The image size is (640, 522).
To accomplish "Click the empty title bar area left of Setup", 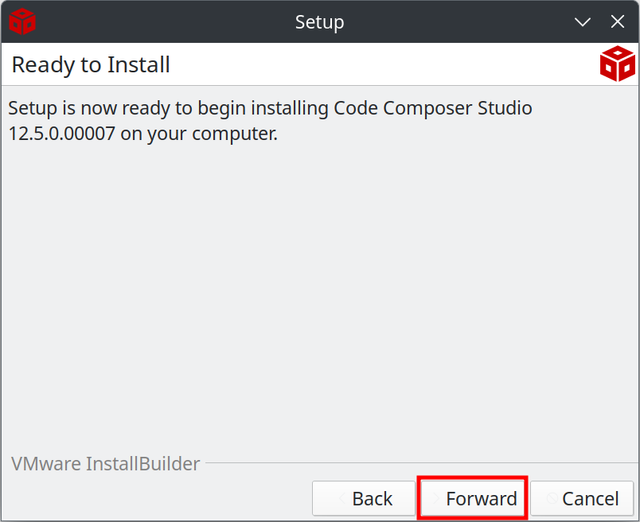I will [163, 22].
